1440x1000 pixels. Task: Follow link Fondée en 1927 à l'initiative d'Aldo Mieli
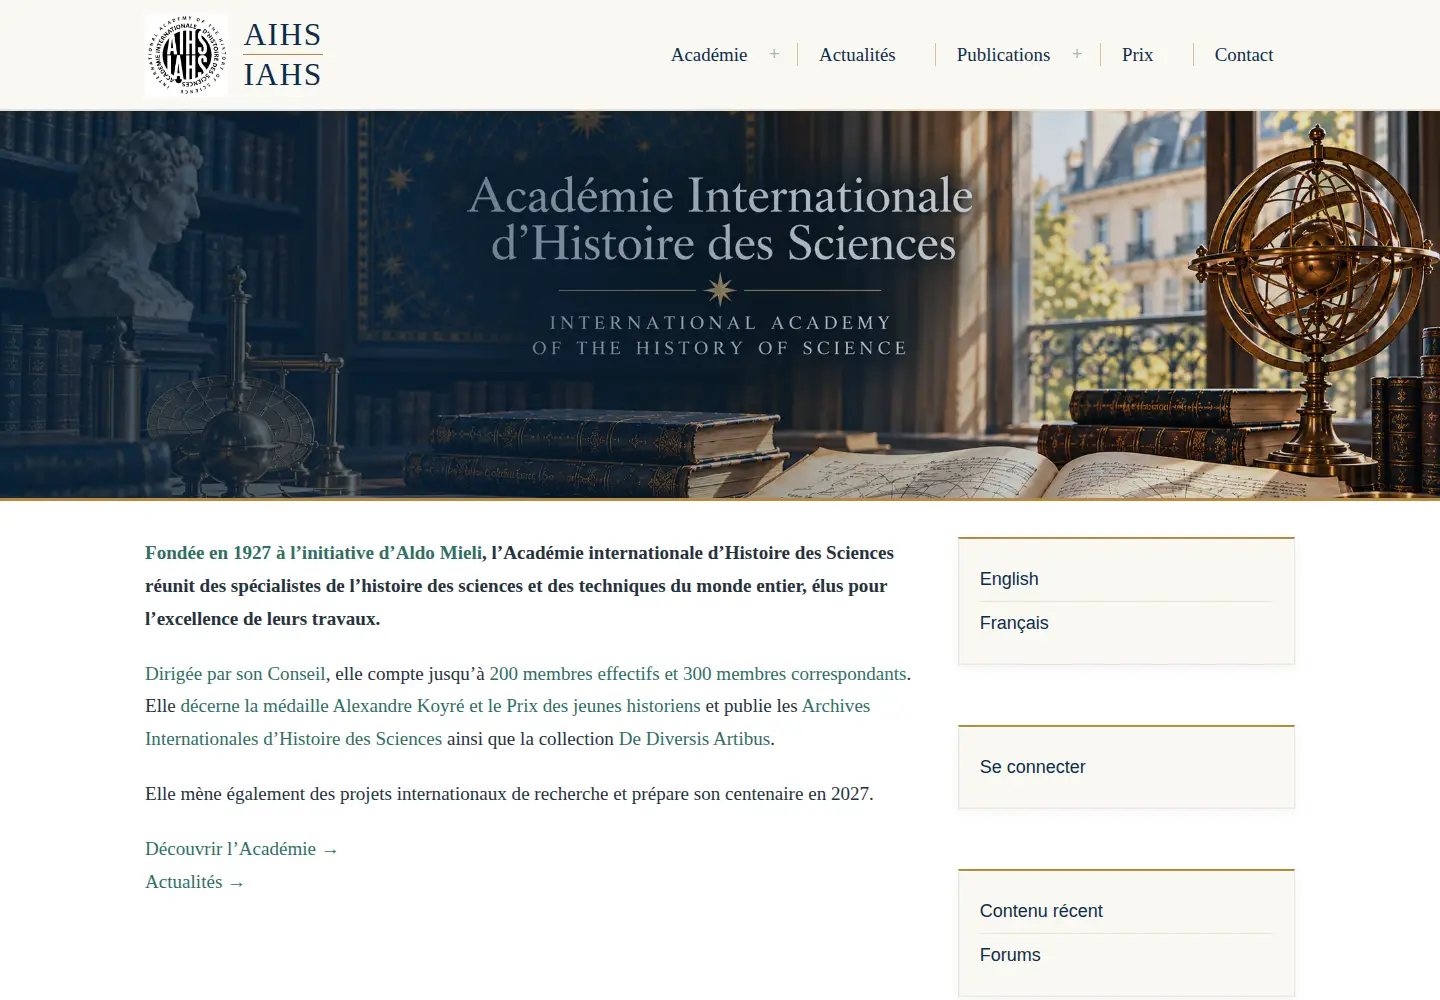(x=313, y=553)
